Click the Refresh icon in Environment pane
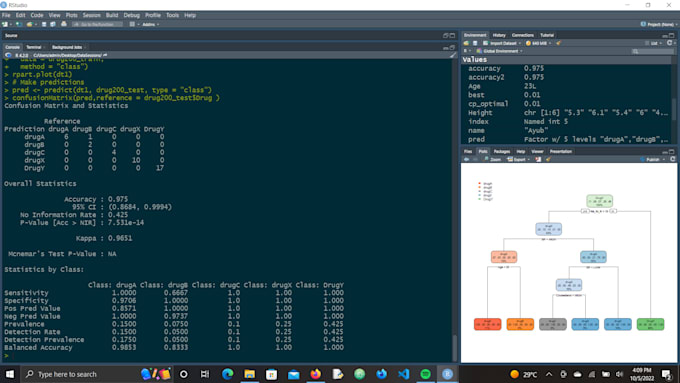This screenshot has height=383, width=680. pyautogui.click(x=670, y=43)
